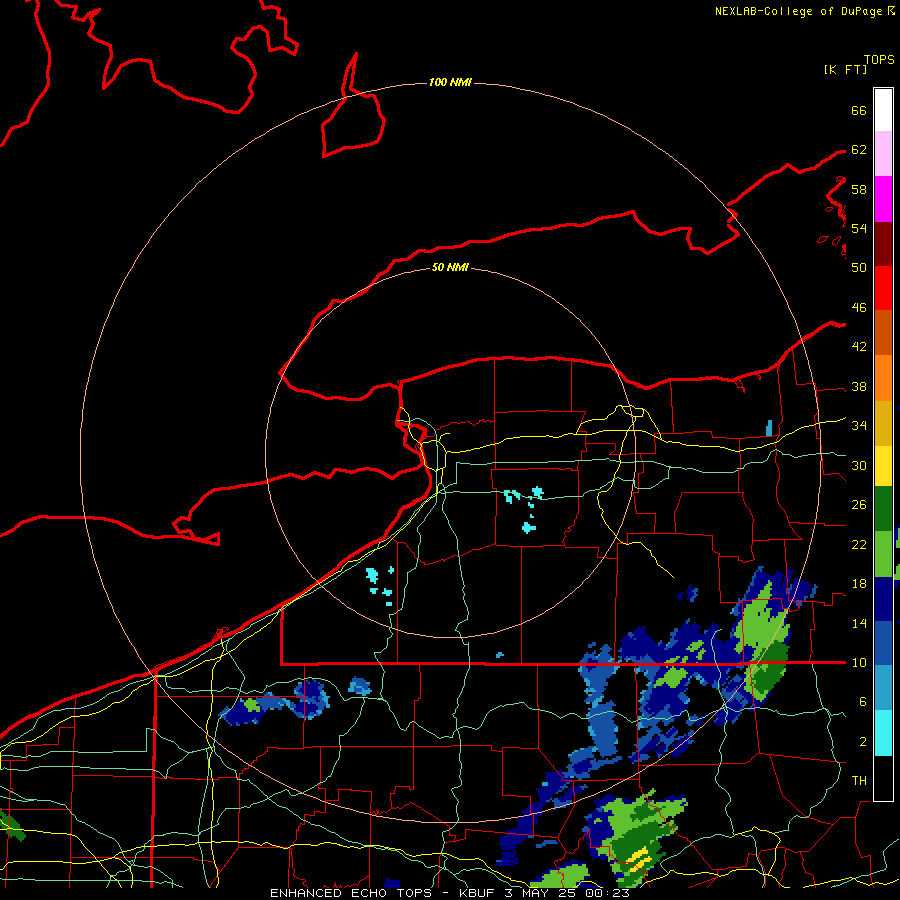Screen dimensions: 900x900
Task: Click the "10" legend value
Action: 859,663
